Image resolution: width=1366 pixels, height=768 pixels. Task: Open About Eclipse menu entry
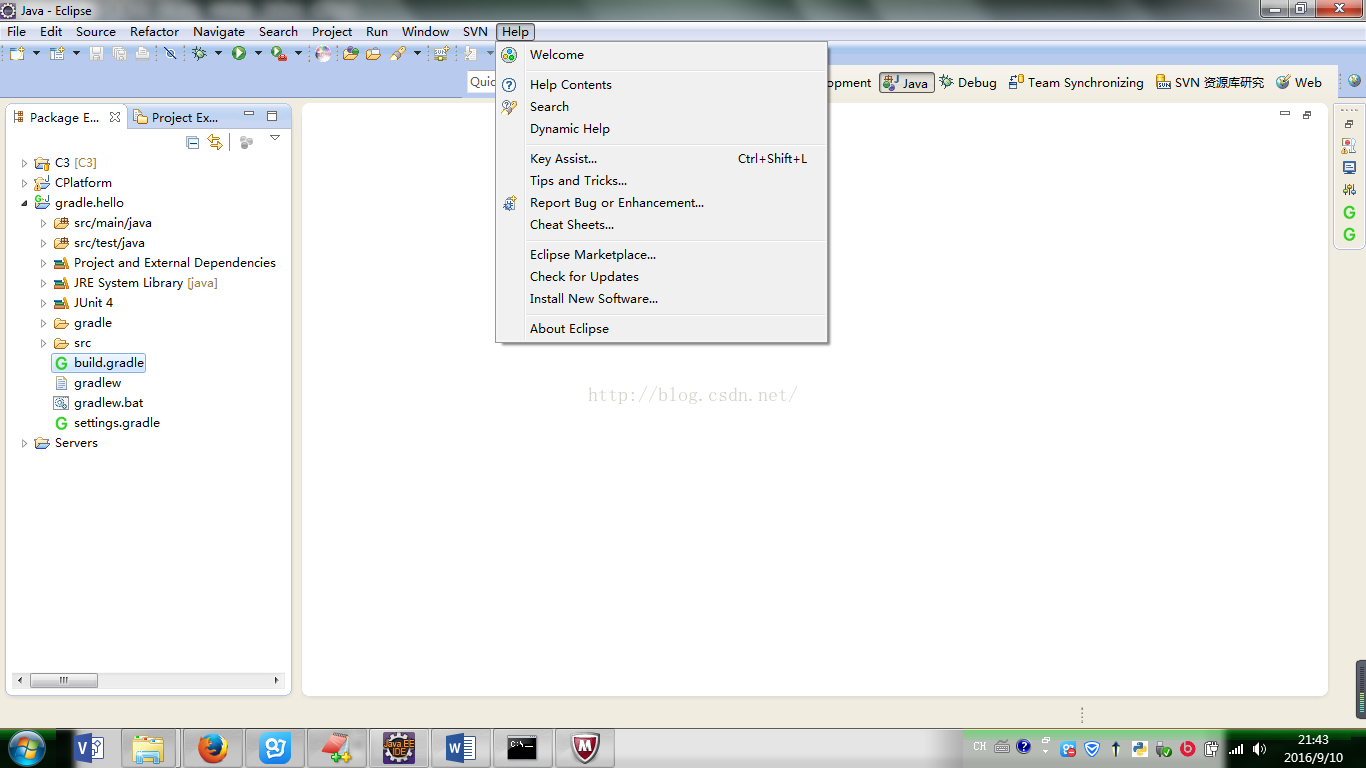[661, 329]
